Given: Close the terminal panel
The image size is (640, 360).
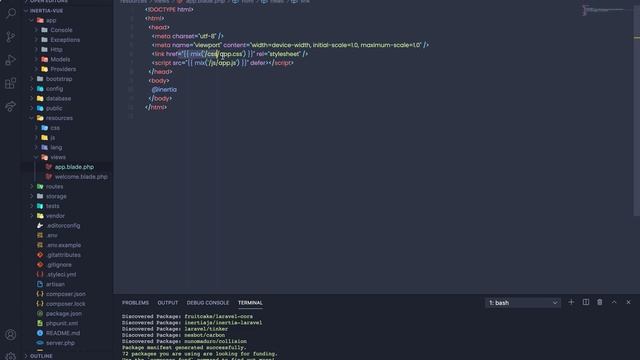Looking at the screenshot, I should click(628, 302).
